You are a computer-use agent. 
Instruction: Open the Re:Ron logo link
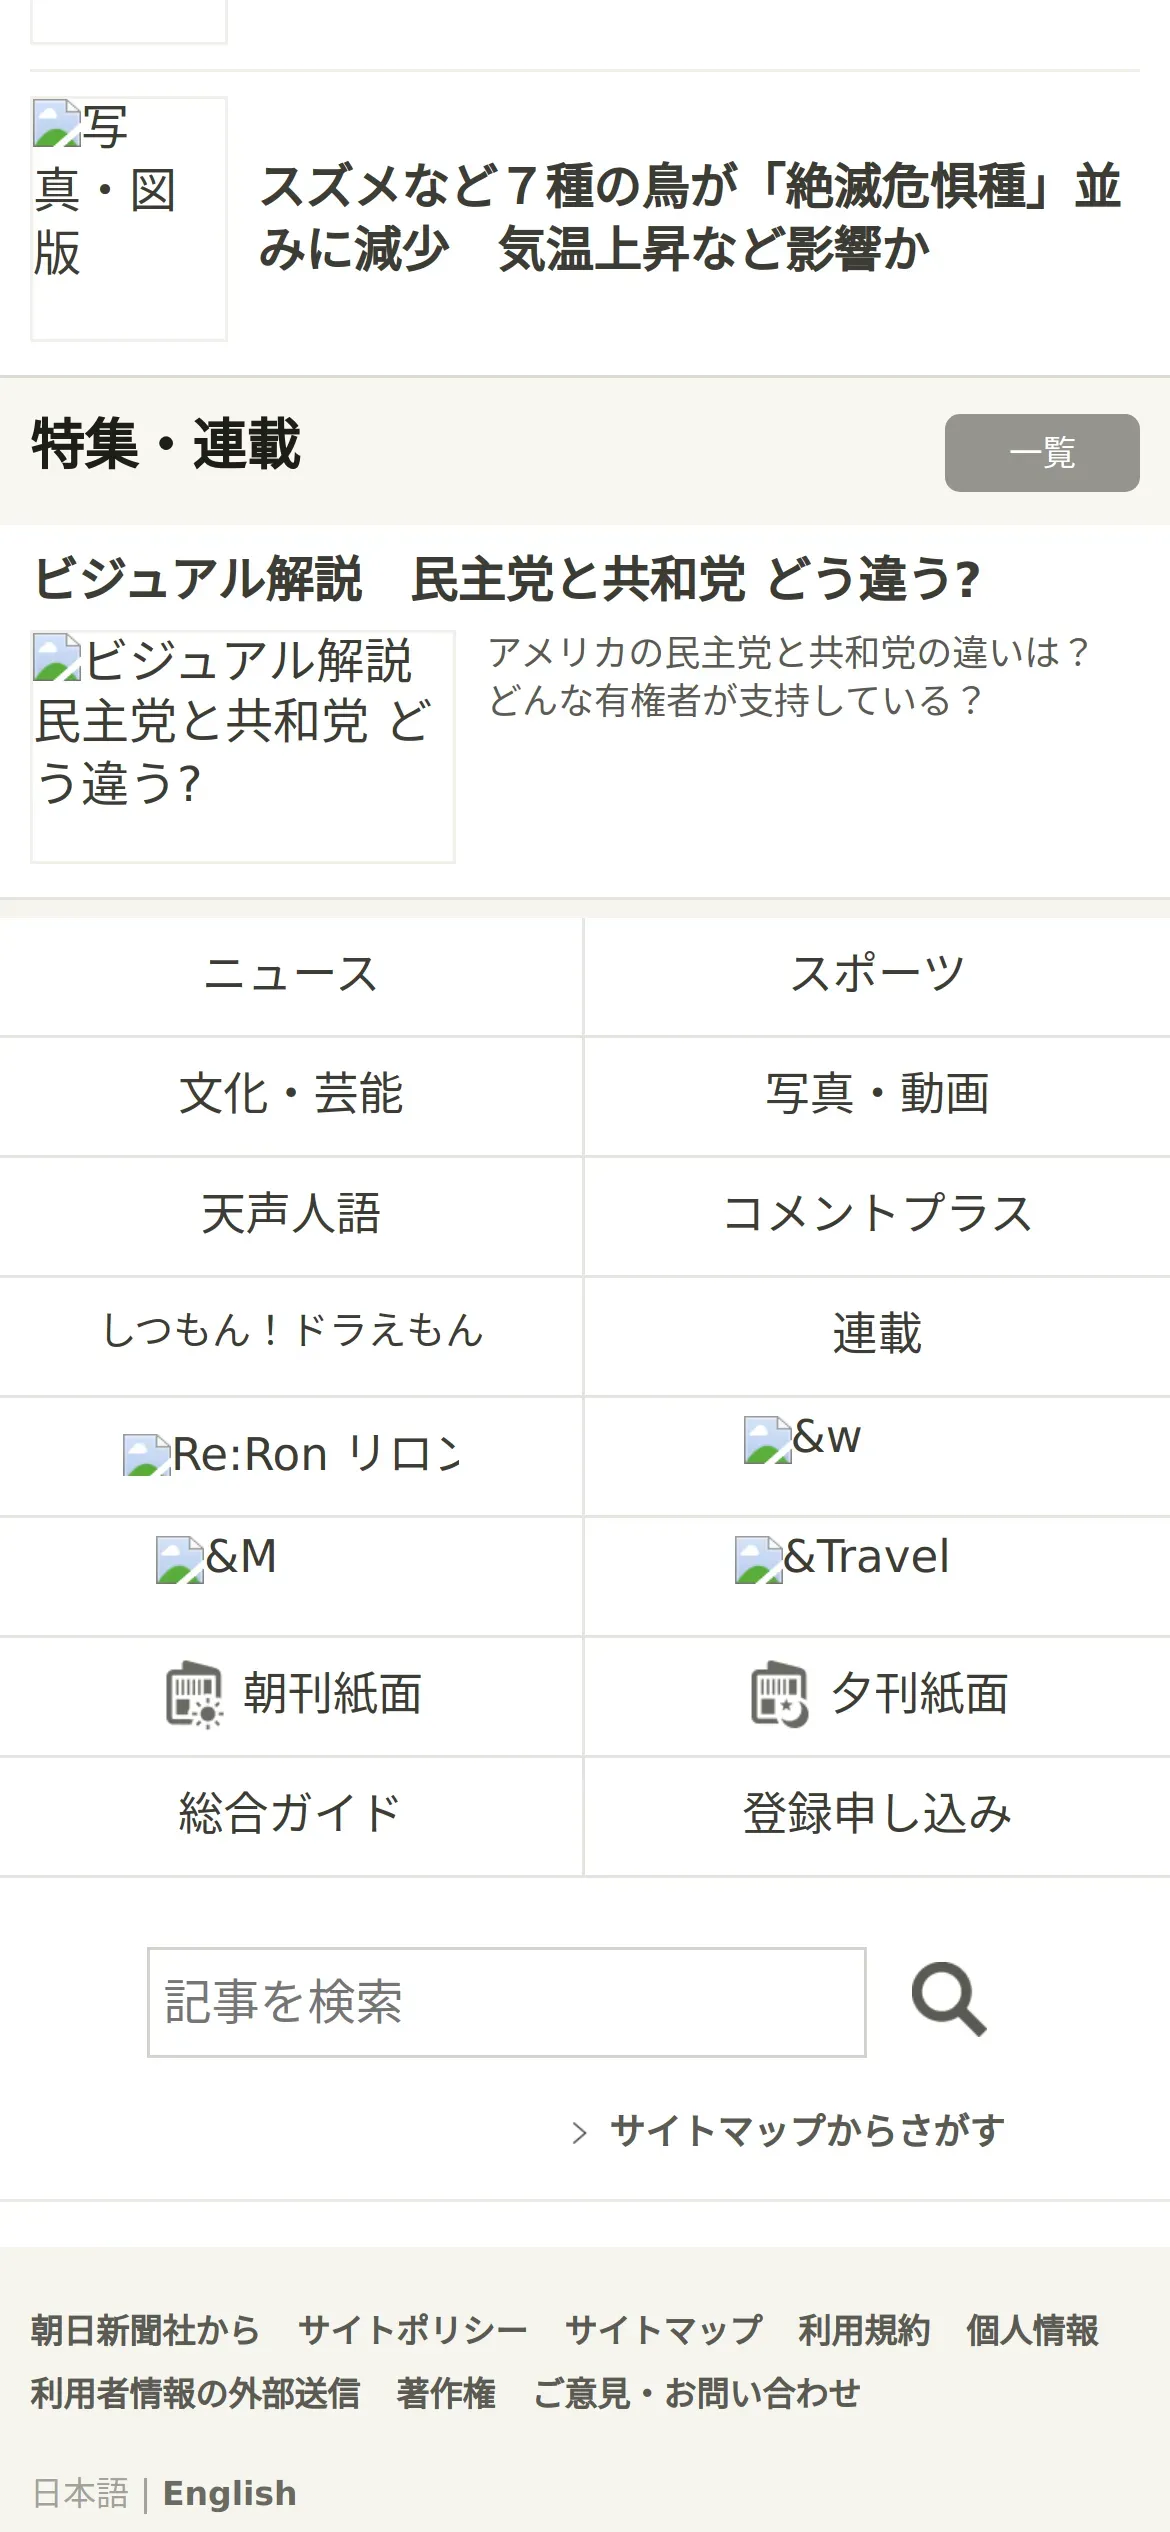(x=291, y=1455)
